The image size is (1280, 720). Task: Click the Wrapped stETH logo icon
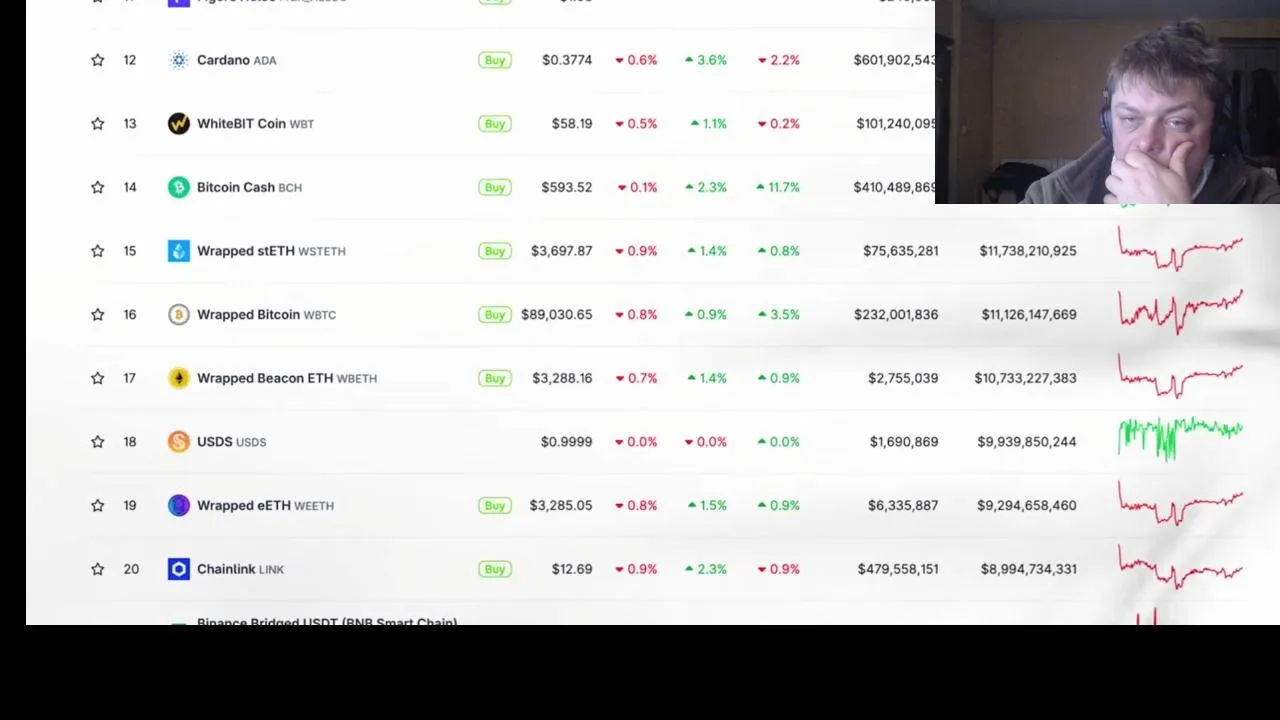tap(179, 251)
